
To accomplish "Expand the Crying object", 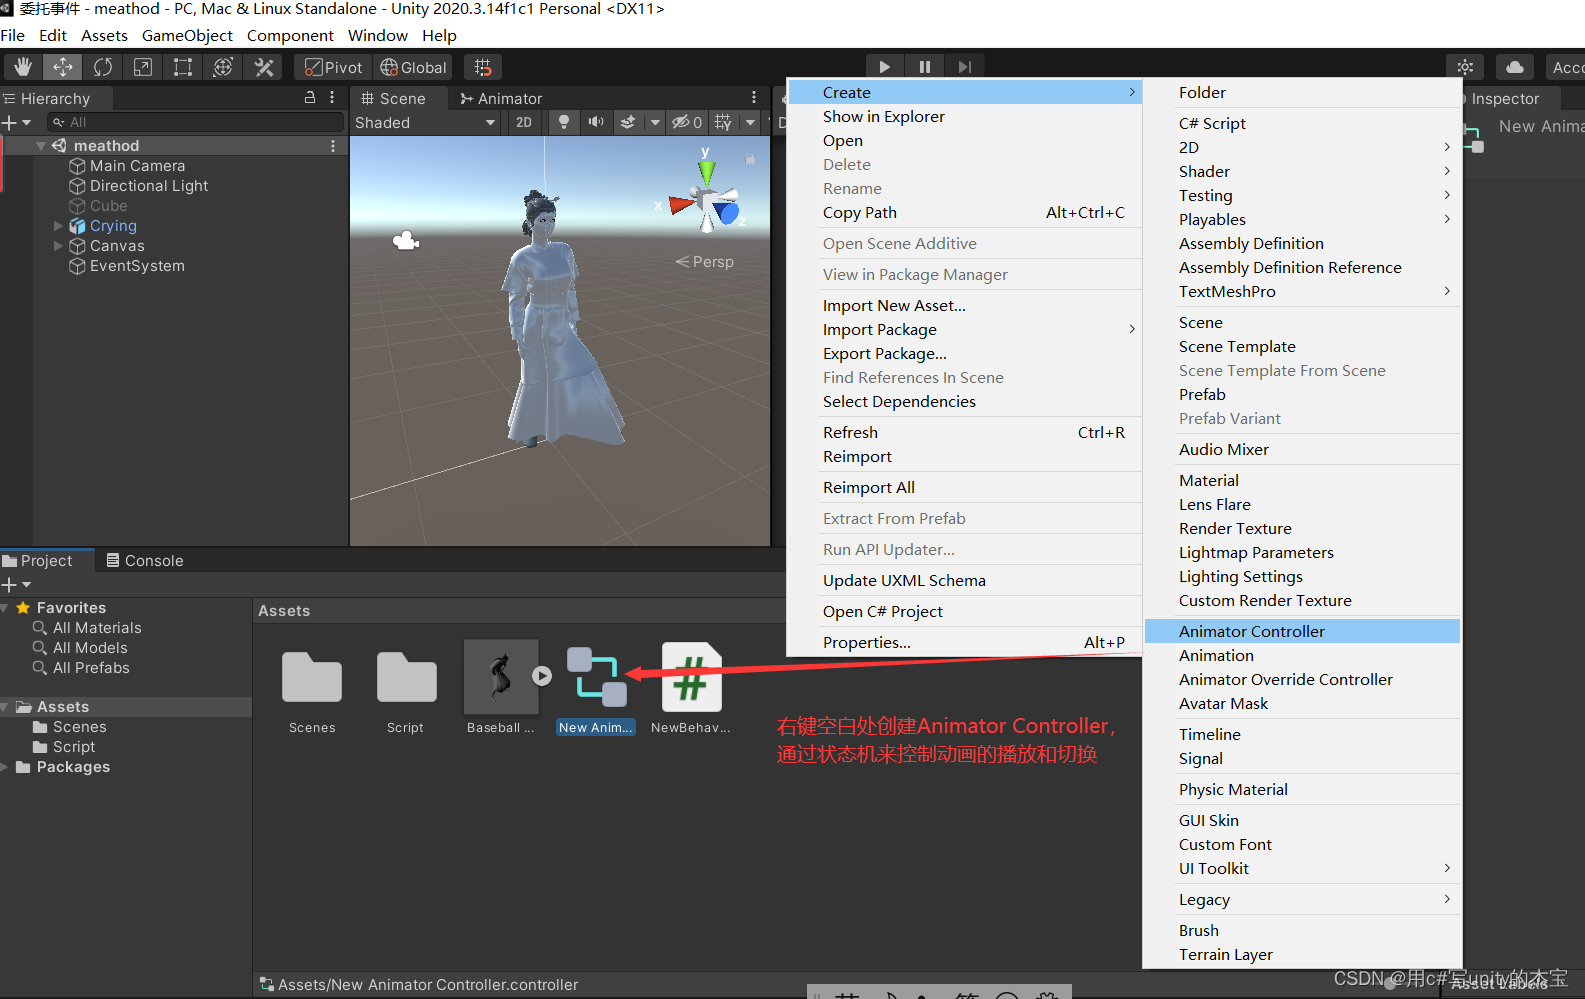I will tap(58, 226).
